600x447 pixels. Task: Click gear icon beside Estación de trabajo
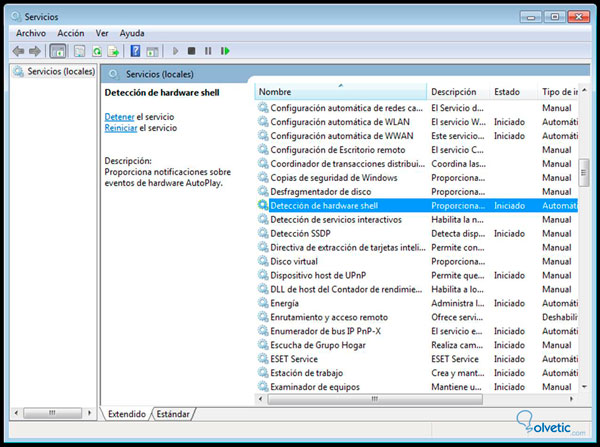tap(263, 372)
